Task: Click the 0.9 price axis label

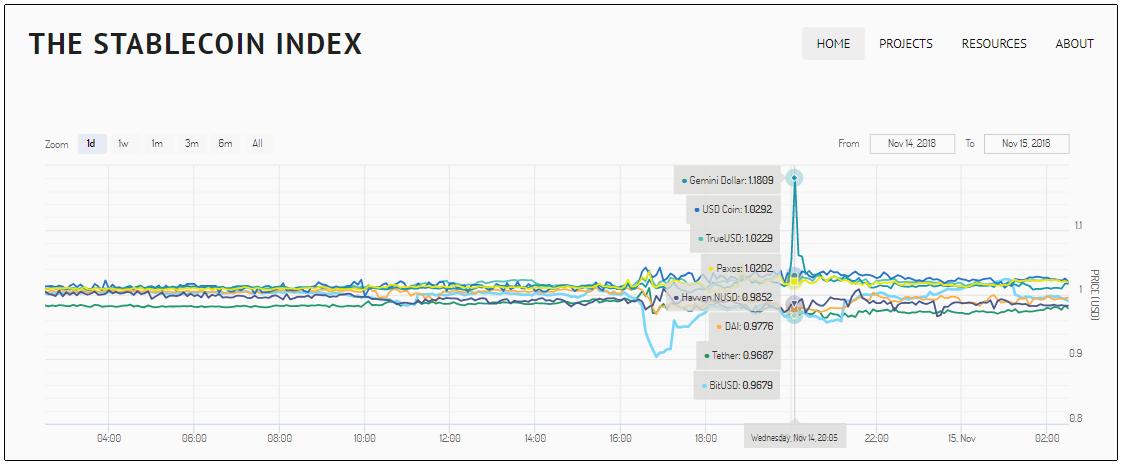Action: tap(1077, 354)
